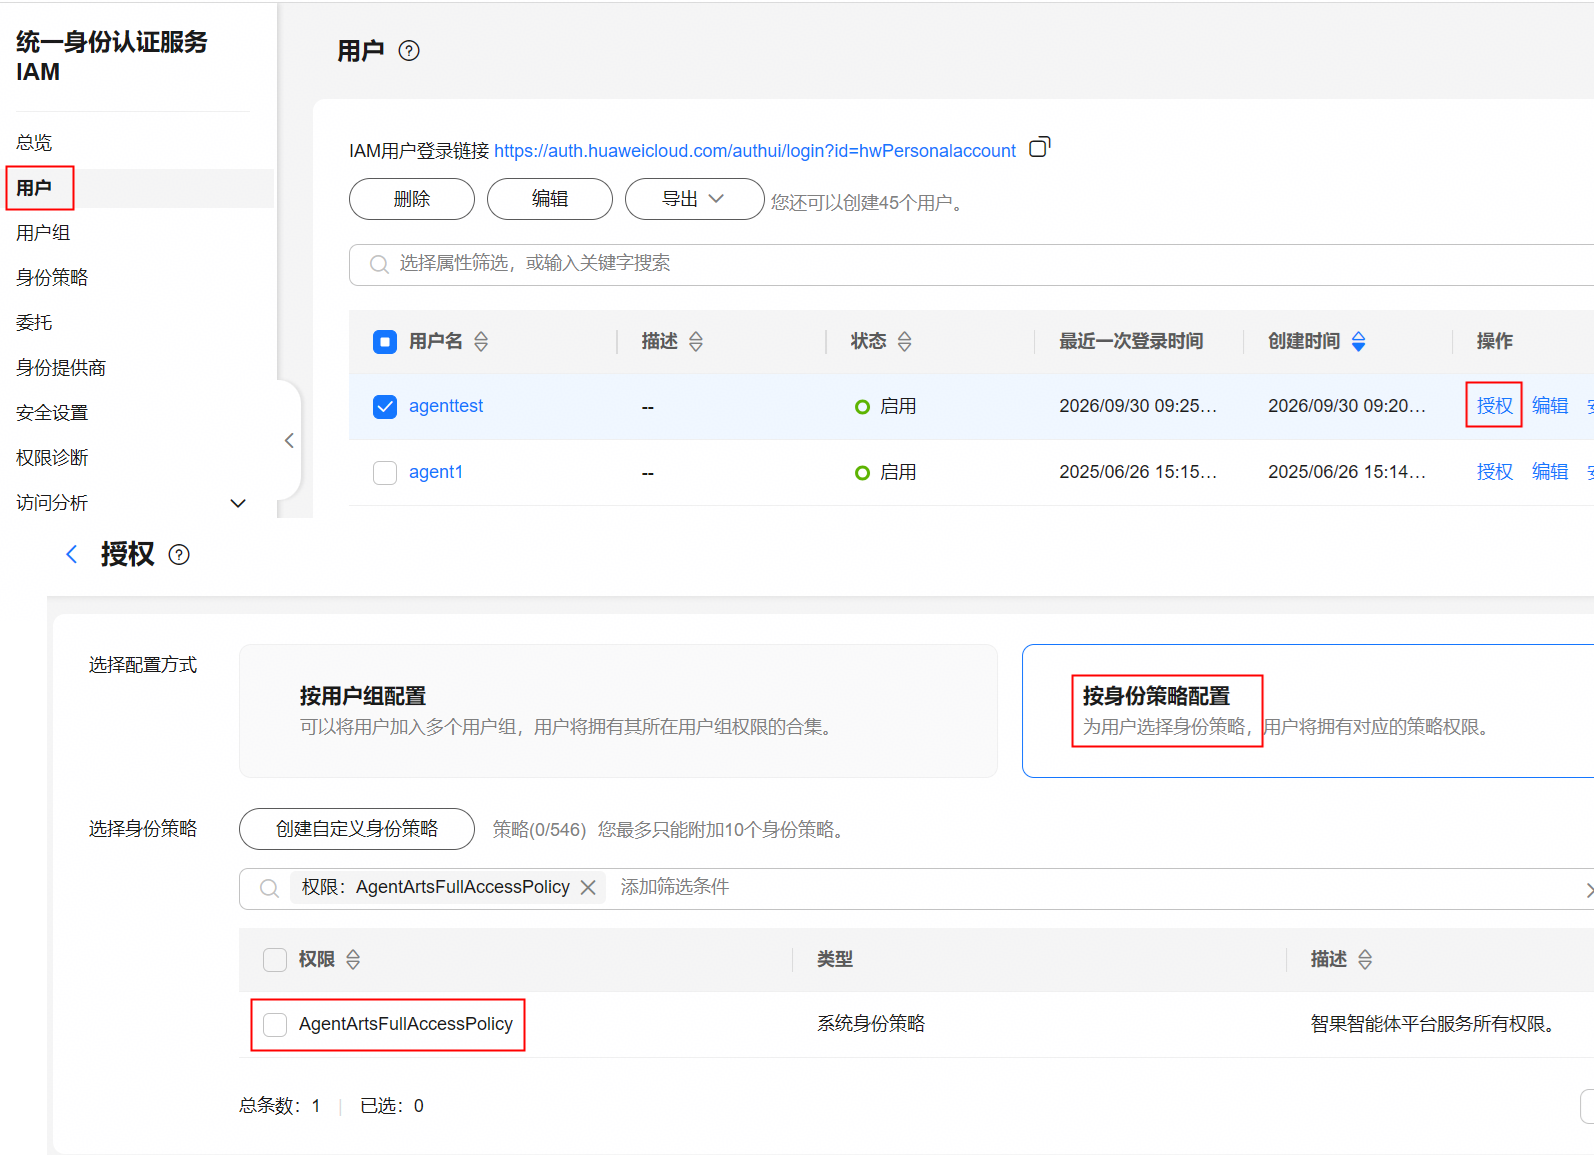Viewport: 1594px width, 1159px height.
Task: Open 委托 in the sidebar
Action: (x=34, y=323)
